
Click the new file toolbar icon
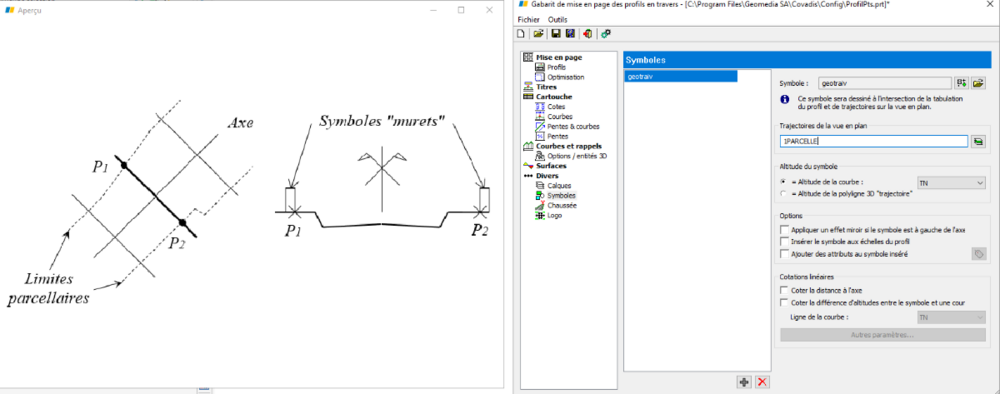(521, 33)
